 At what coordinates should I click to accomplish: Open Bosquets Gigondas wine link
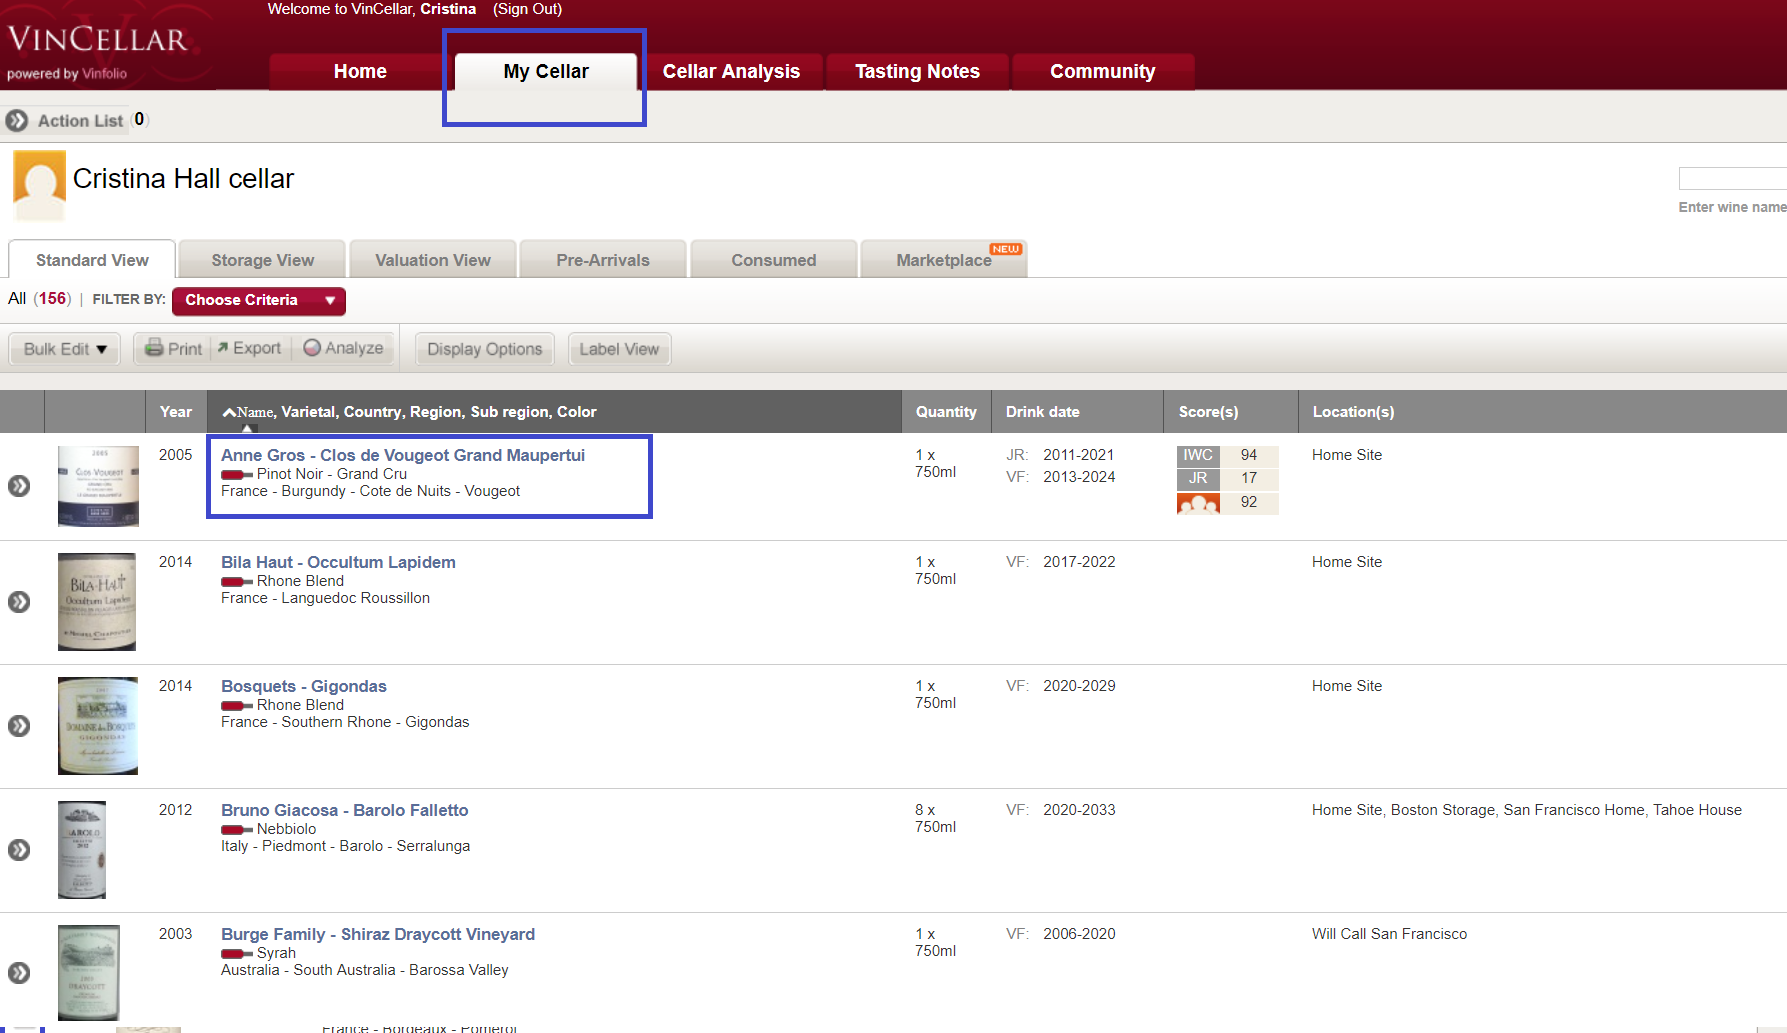304,686
